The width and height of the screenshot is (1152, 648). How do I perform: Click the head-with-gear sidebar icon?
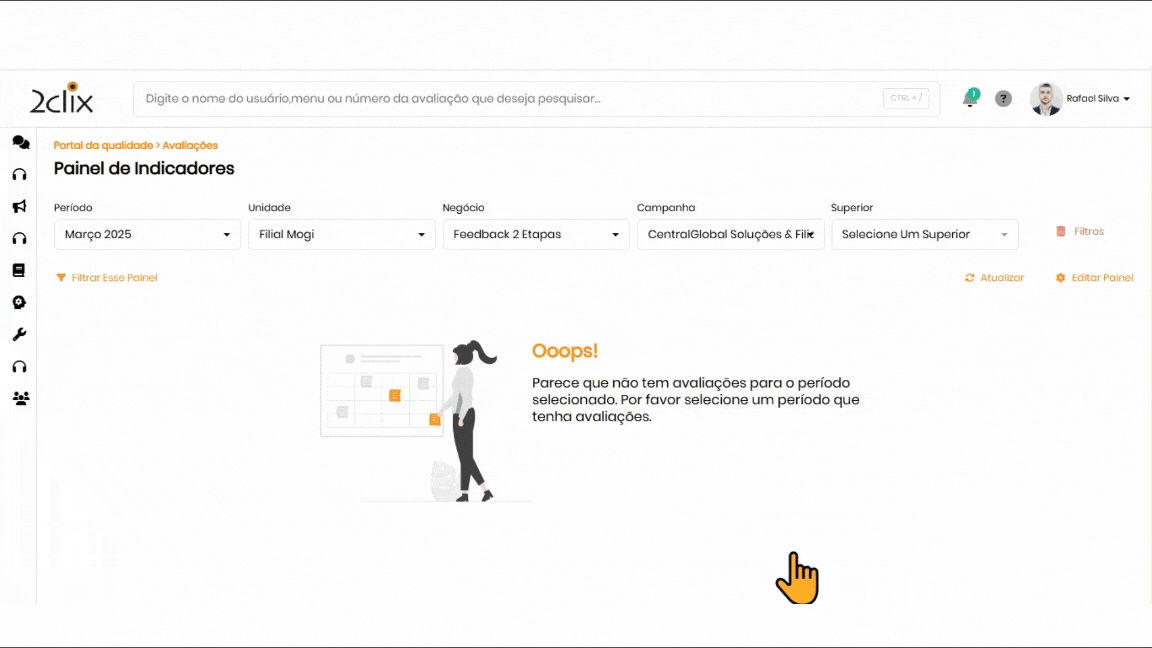pos(19,302)
